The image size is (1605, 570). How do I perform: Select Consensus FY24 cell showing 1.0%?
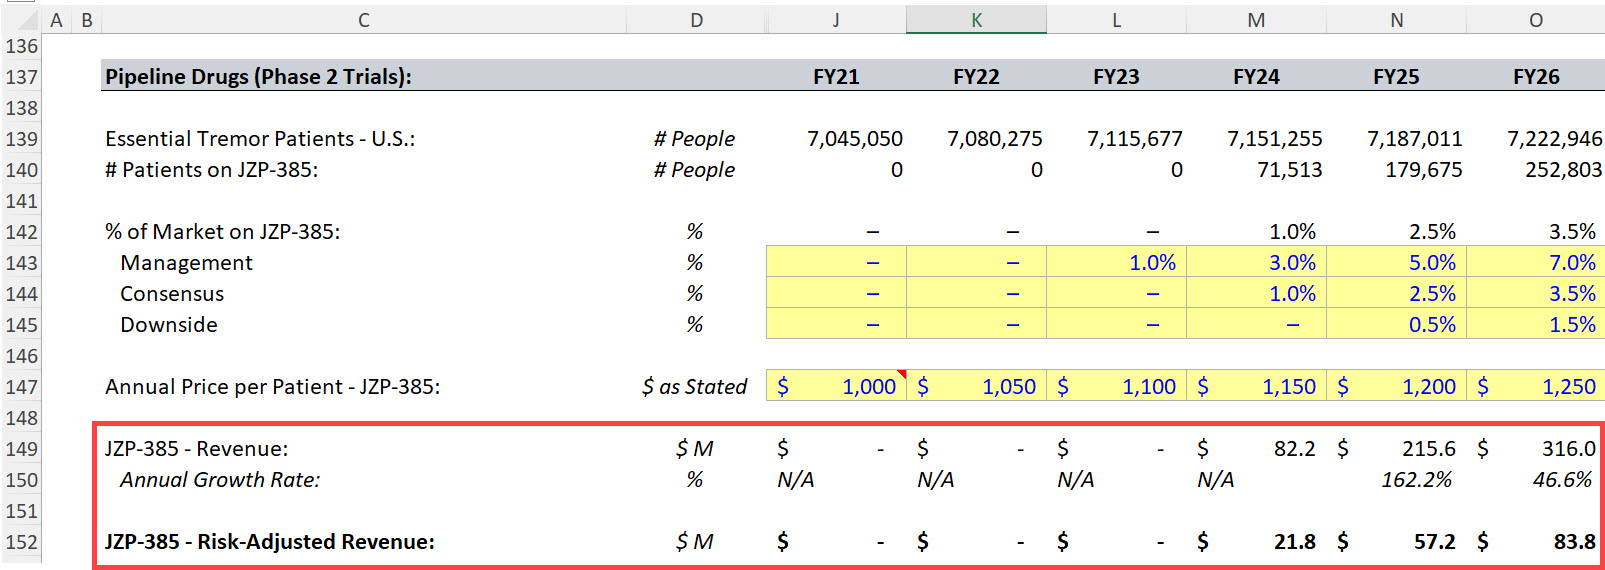pos(1256,294)
